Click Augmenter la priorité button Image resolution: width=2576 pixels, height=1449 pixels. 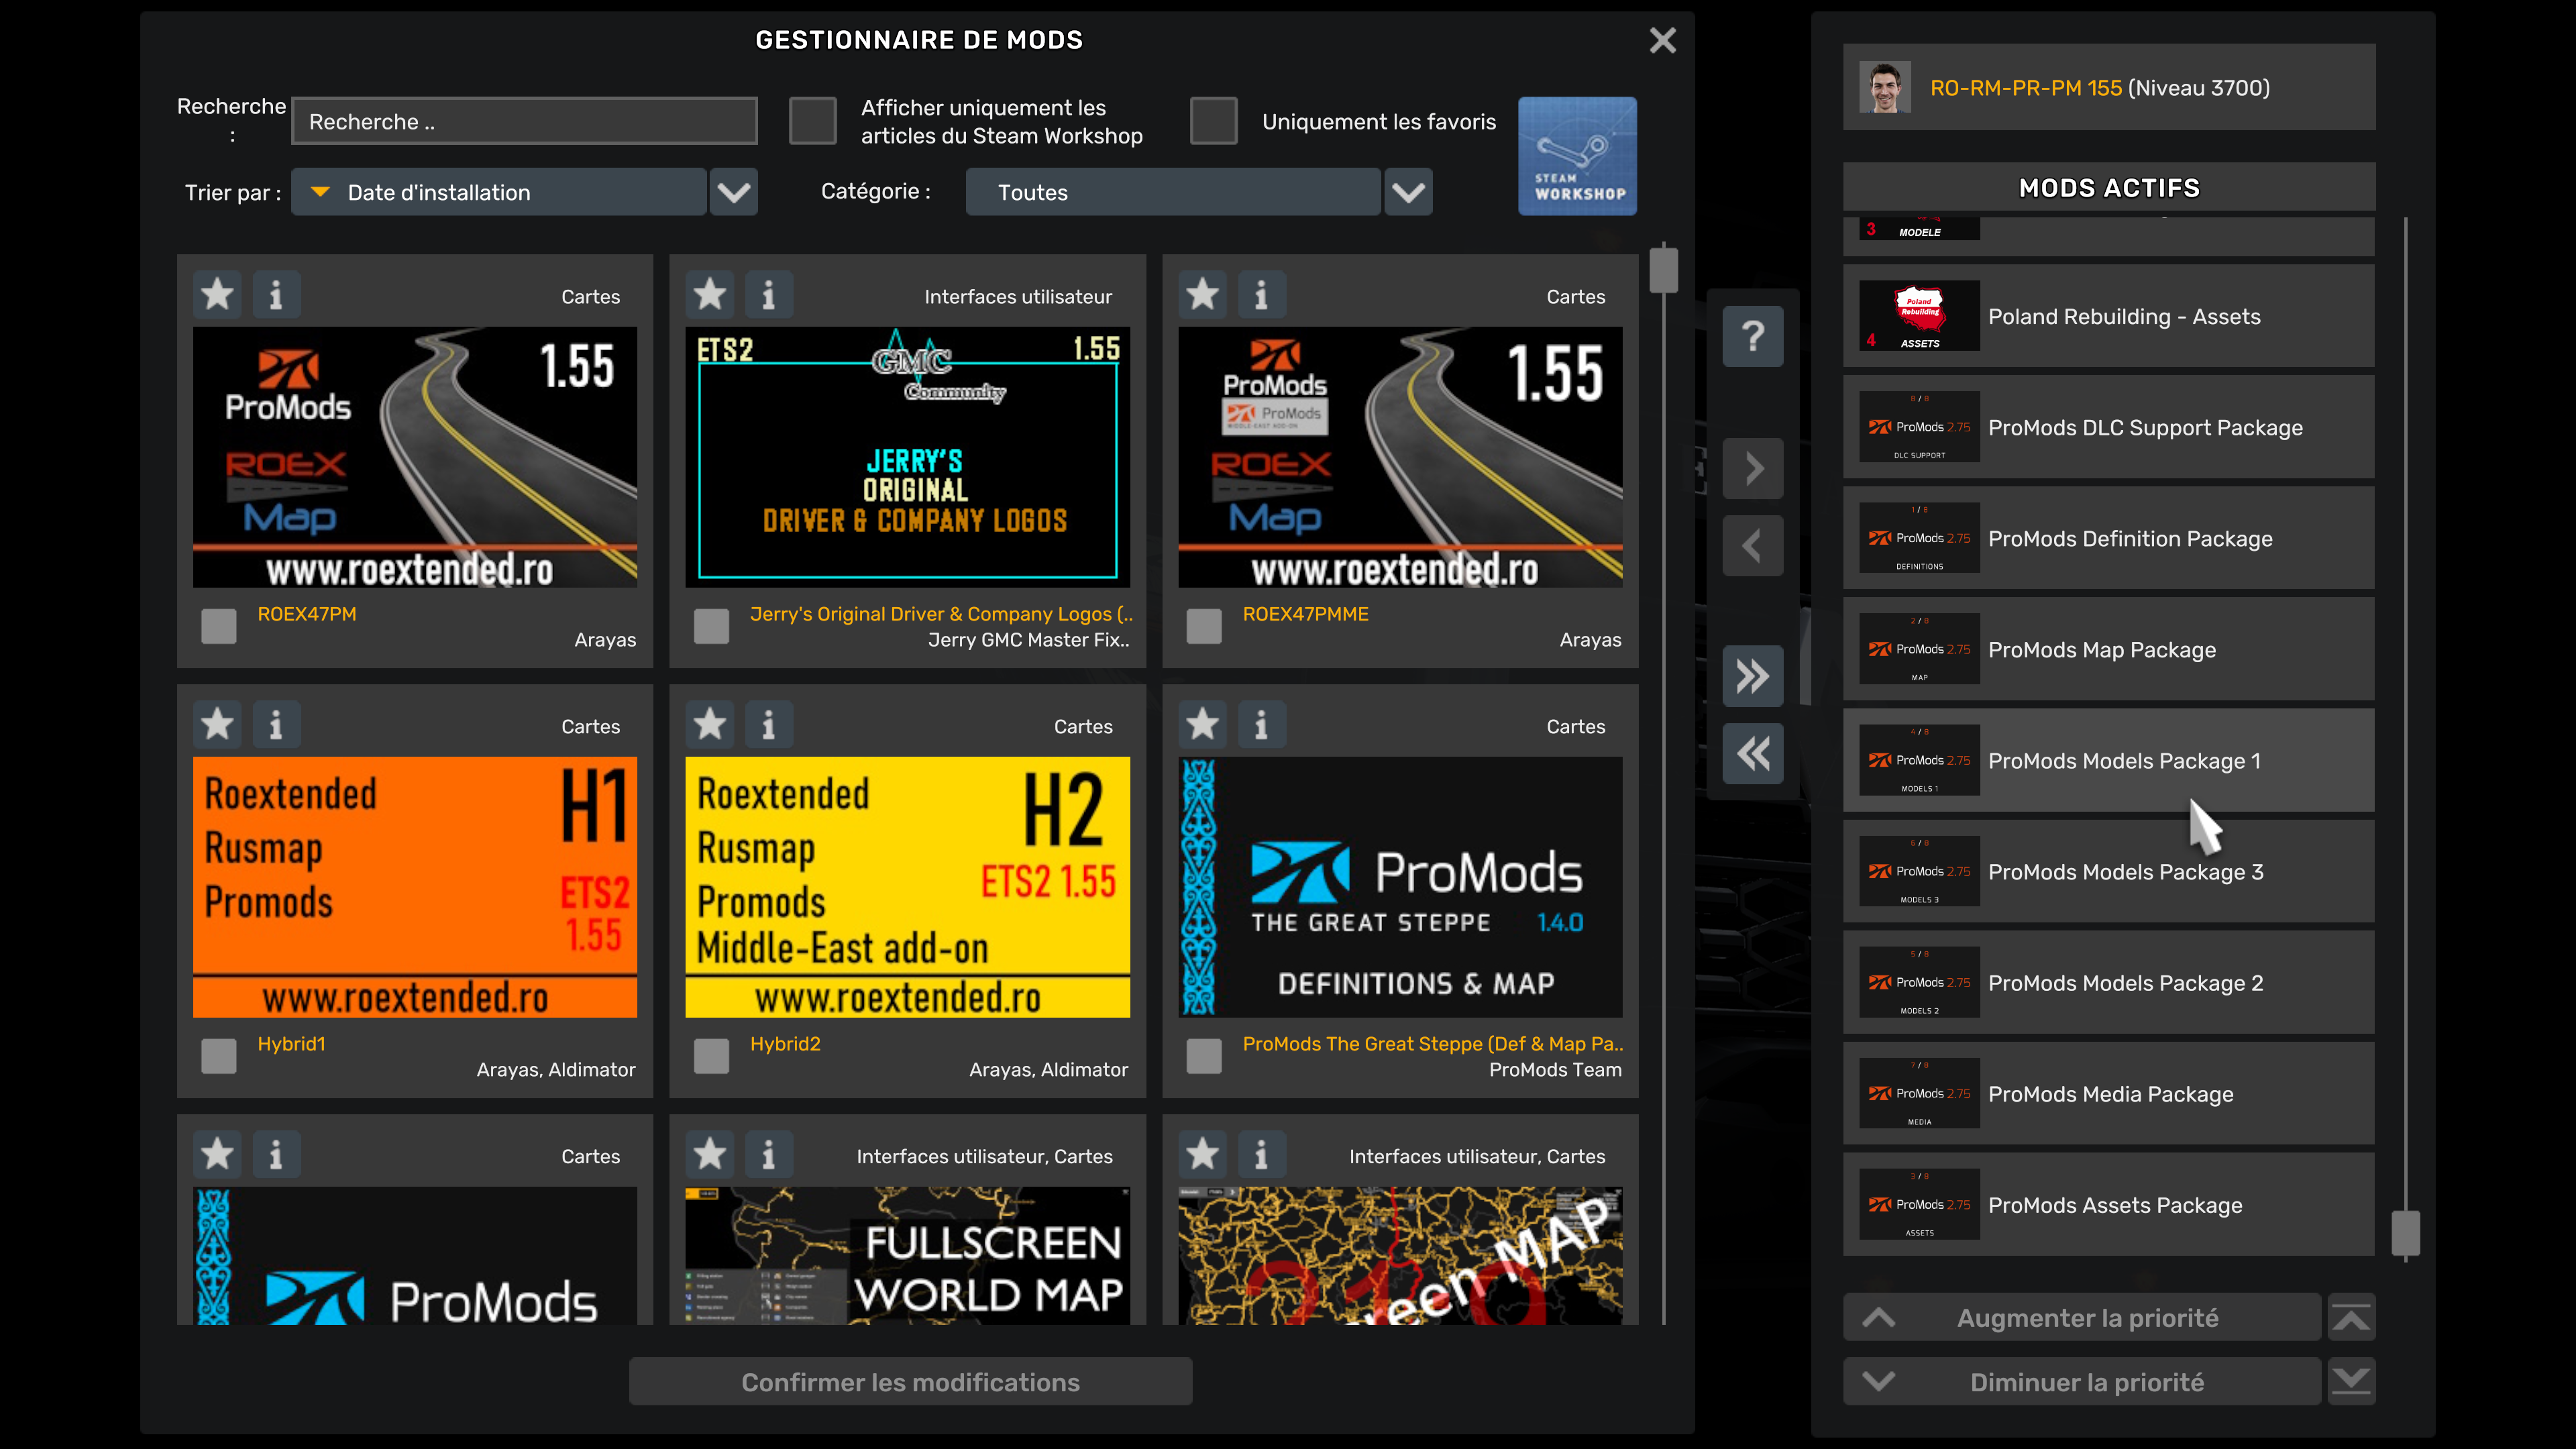[2082, 1318]
